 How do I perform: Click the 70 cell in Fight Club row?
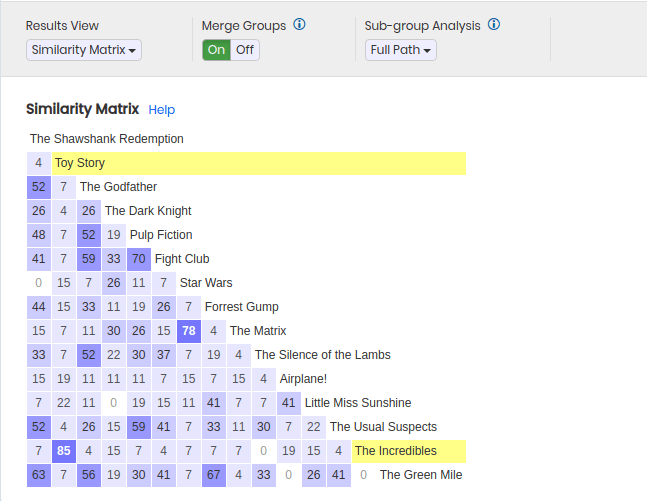[x=139, y=259]
